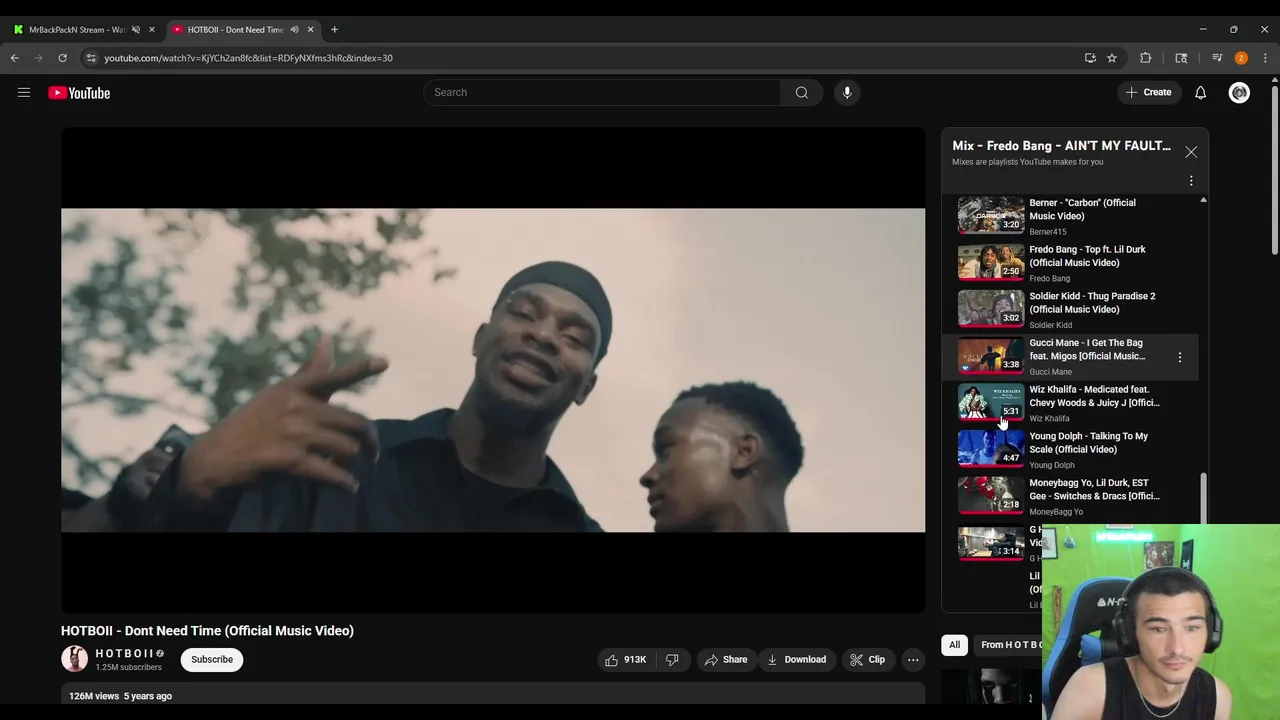Focus the YouTube search box

pyautogui.click(x=602, y=93)
